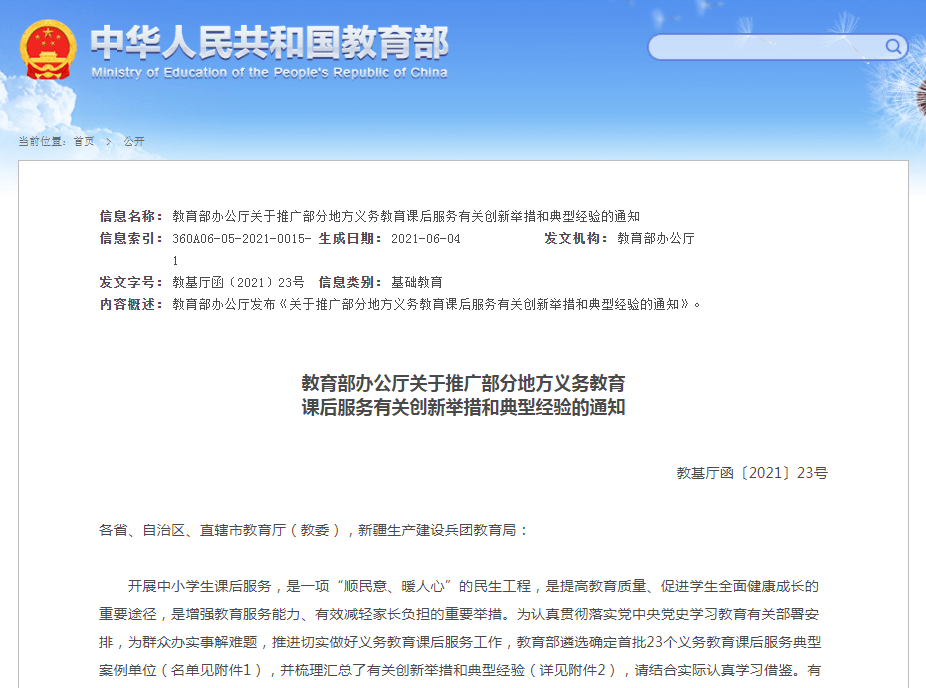Image resolution: width=926 pixels, height=688 pixels.
Task: Click index number 360A06-05-2021-0015-
Action: (242, 239)
